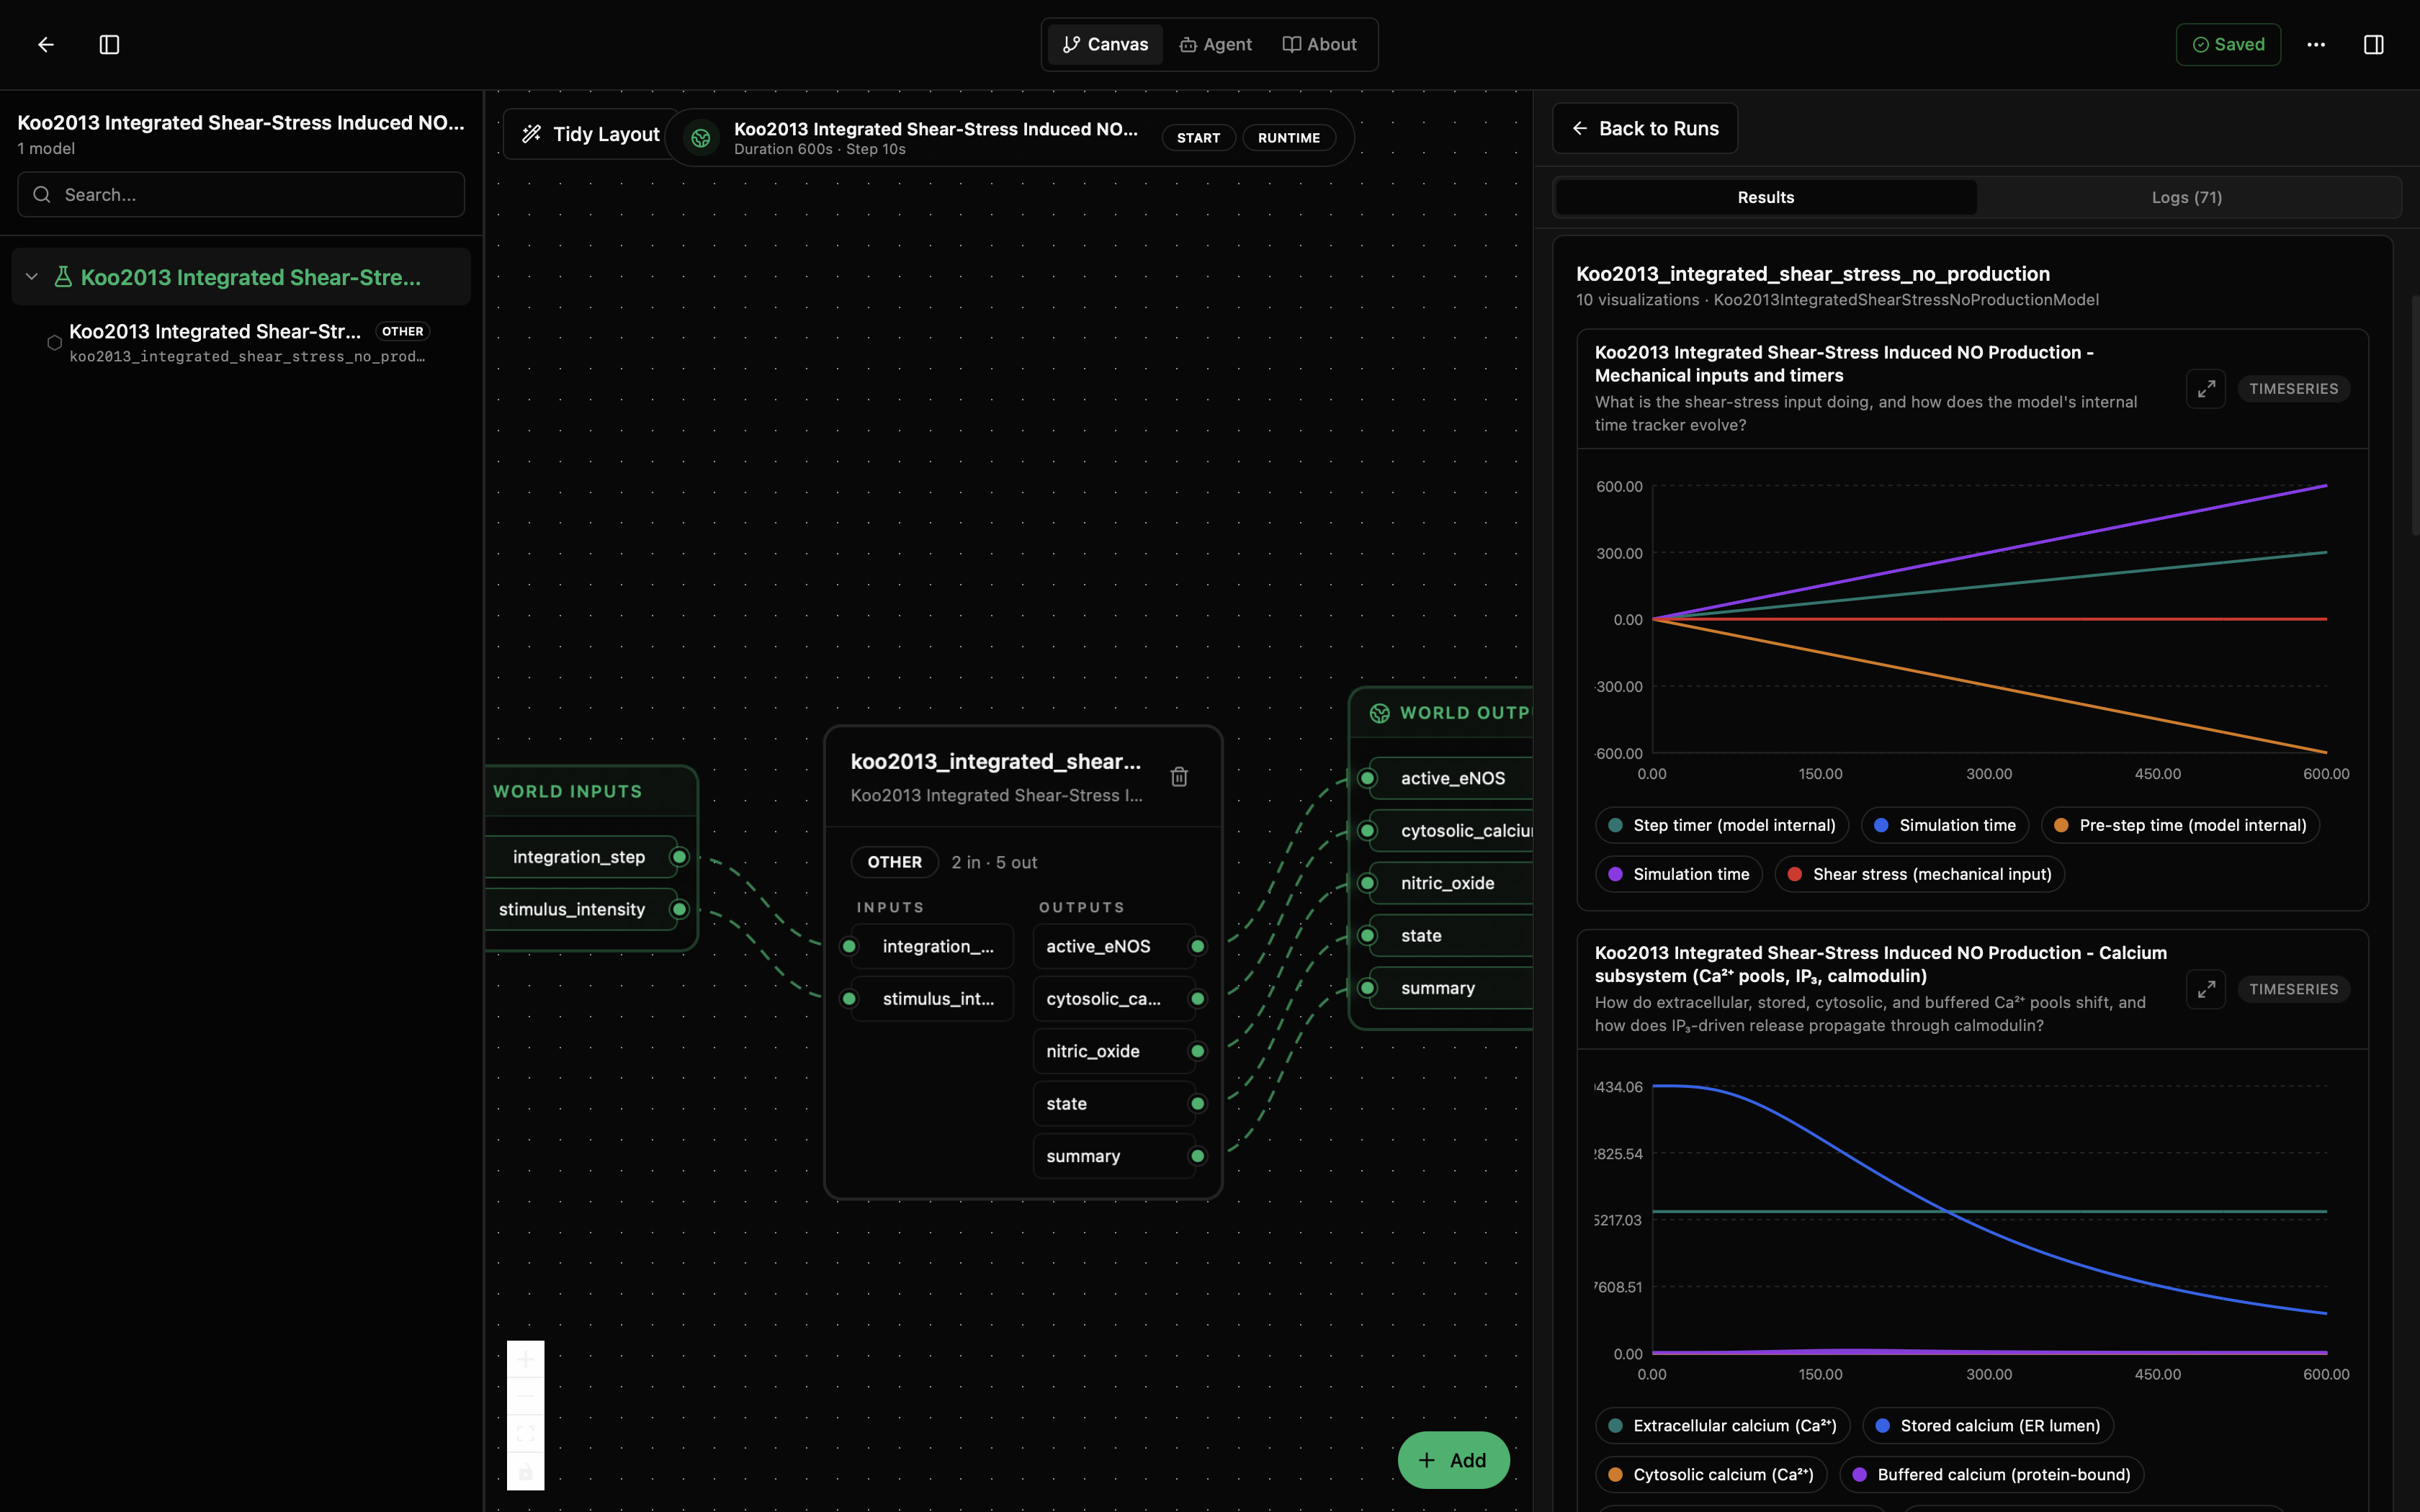Toggle the left sidebar panel icon
The height and width of the screenshot is (1512, 2420).
(x=109, y=44)
